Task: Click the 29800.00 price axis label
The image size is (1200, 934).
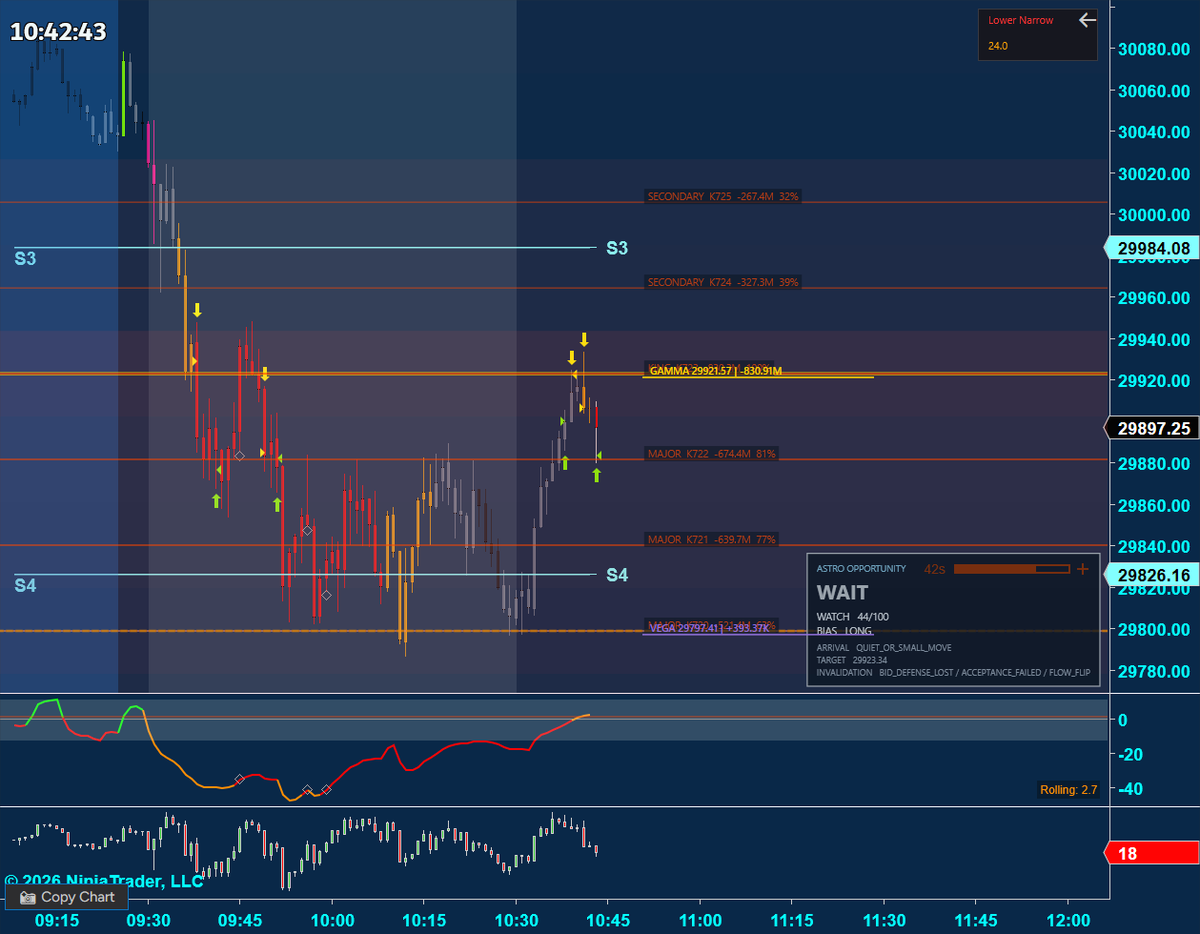Action: pyautogui.click(x=1154, y=630)
